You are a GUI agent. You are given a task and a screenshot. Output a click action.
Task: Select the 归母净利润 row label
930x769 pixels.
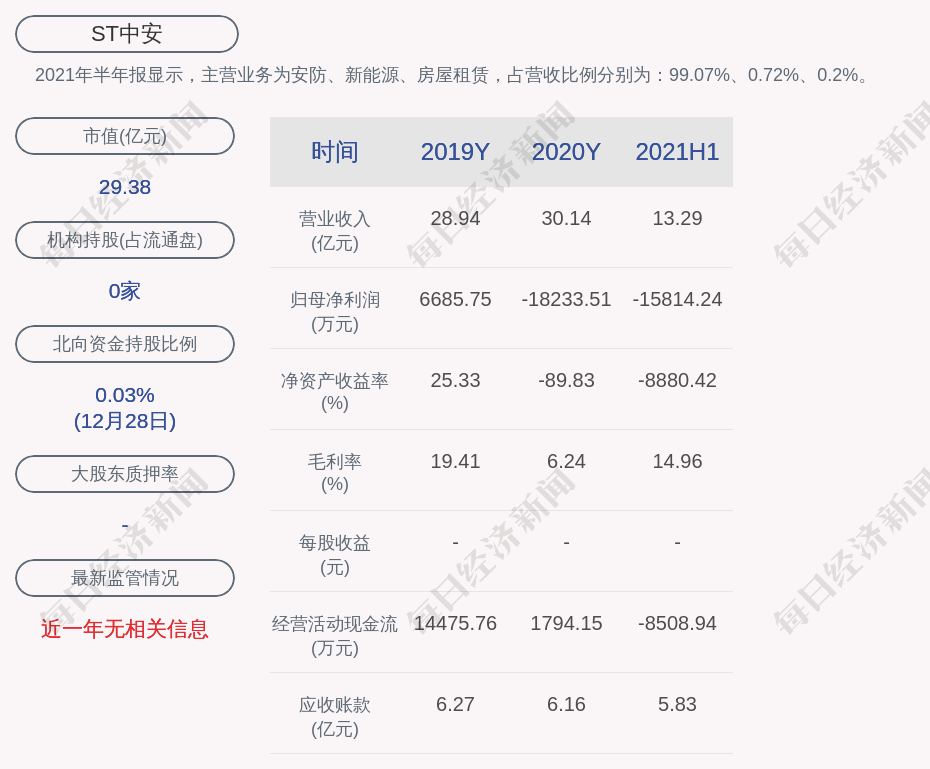click(335, 311)
